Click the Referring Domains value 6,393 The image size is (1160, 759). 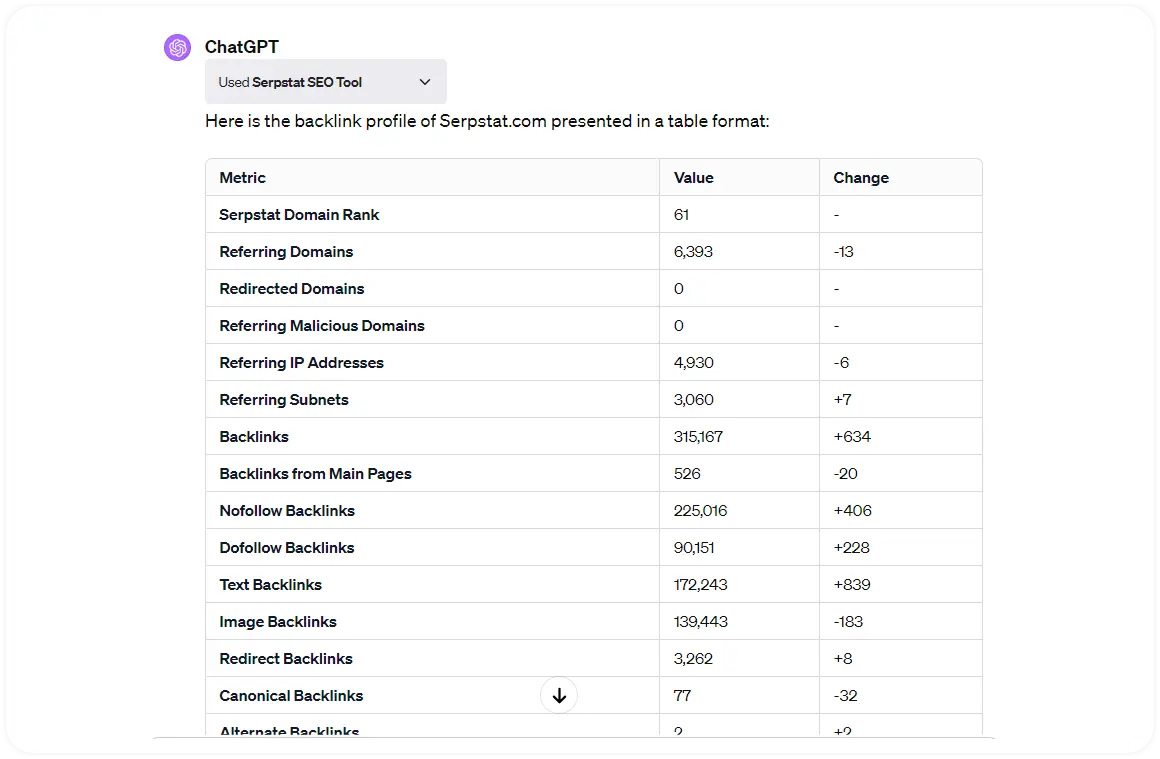click(693, 252)
